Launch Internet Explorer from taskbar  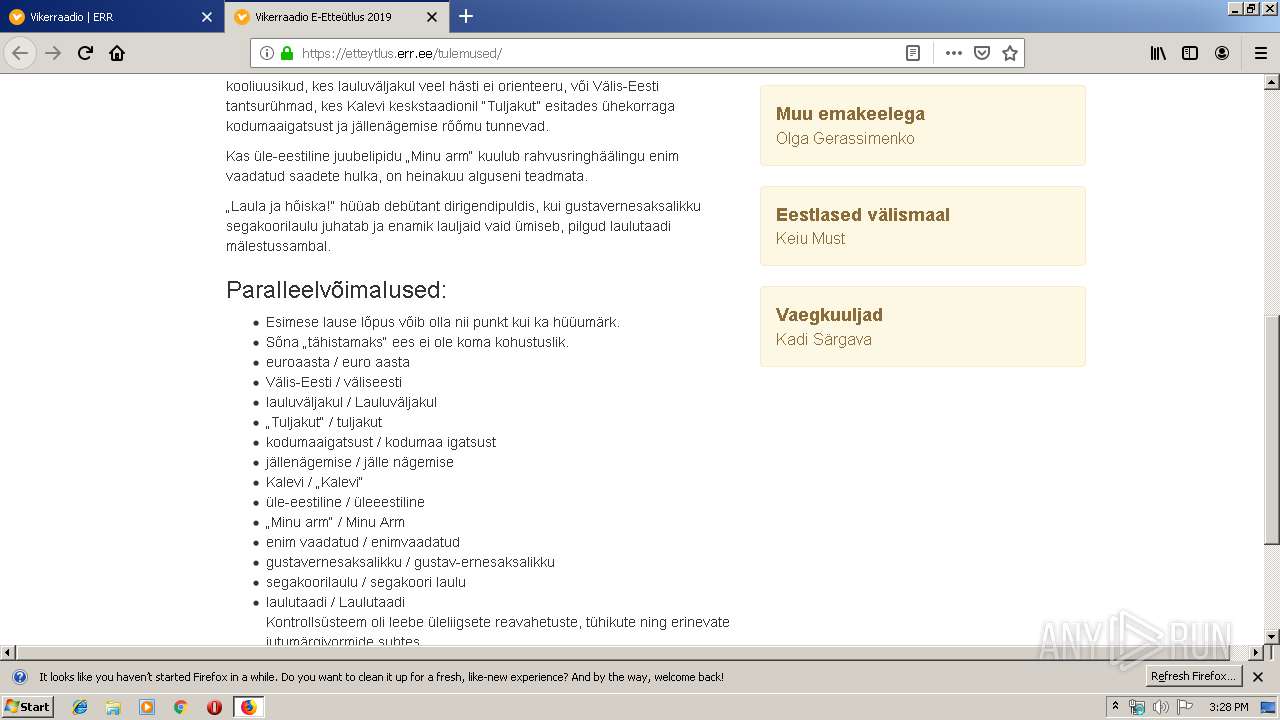pos(80,707)
